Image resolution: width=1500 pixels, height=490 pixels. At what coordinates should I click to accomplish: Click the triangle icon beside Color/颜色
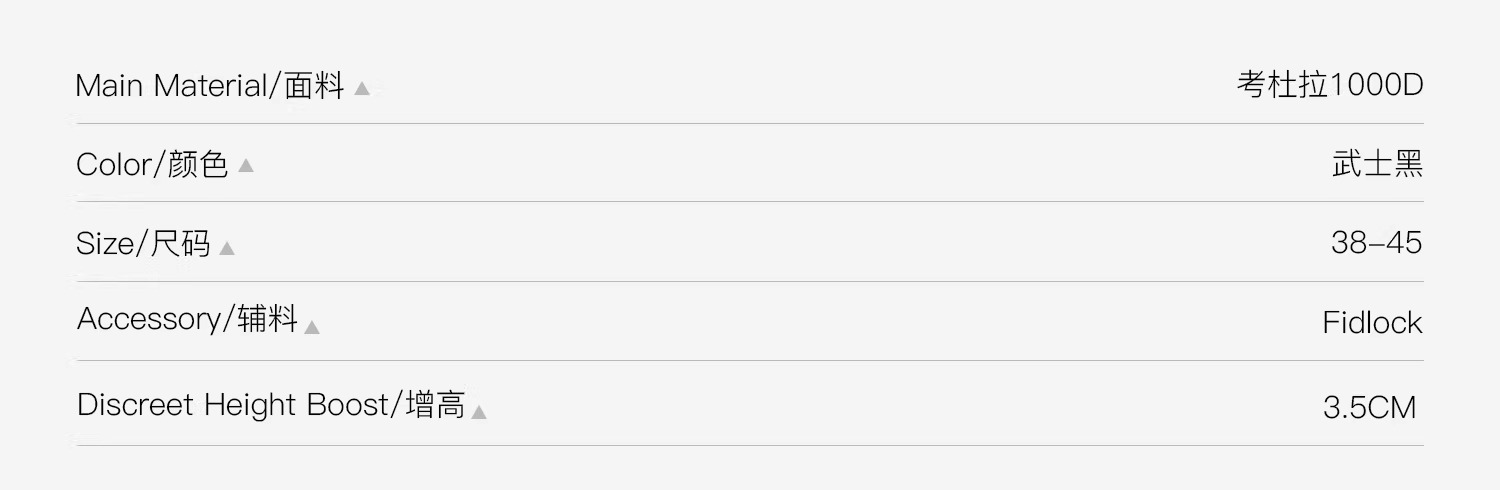pyautogui.click(x=246, y=166)
